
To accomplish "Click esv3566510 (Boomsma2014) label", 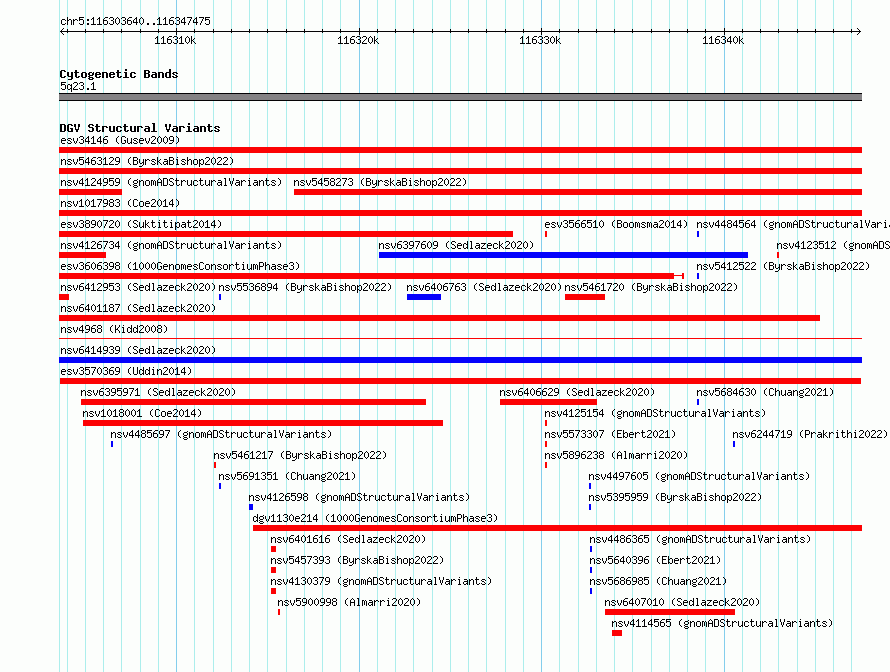I will click(x=616, y=224).
